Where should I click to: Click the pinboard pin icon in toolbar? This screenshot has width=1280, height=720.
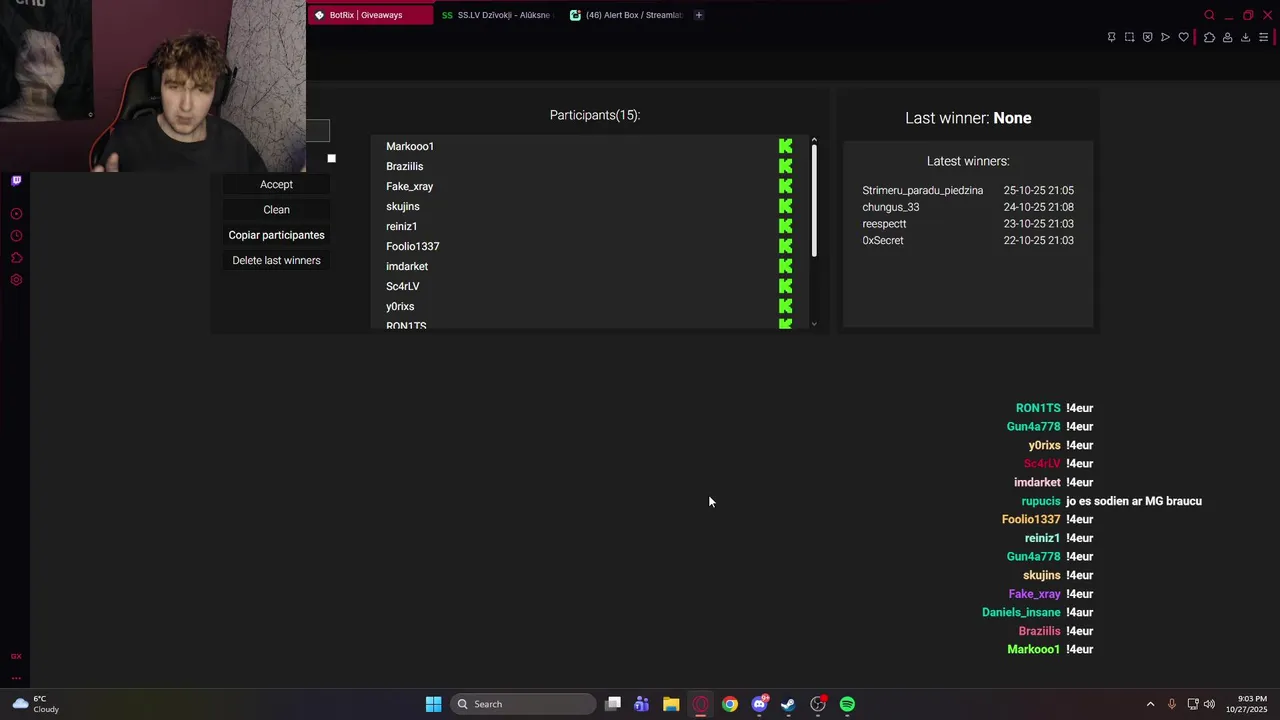(x=1111, y=37)
